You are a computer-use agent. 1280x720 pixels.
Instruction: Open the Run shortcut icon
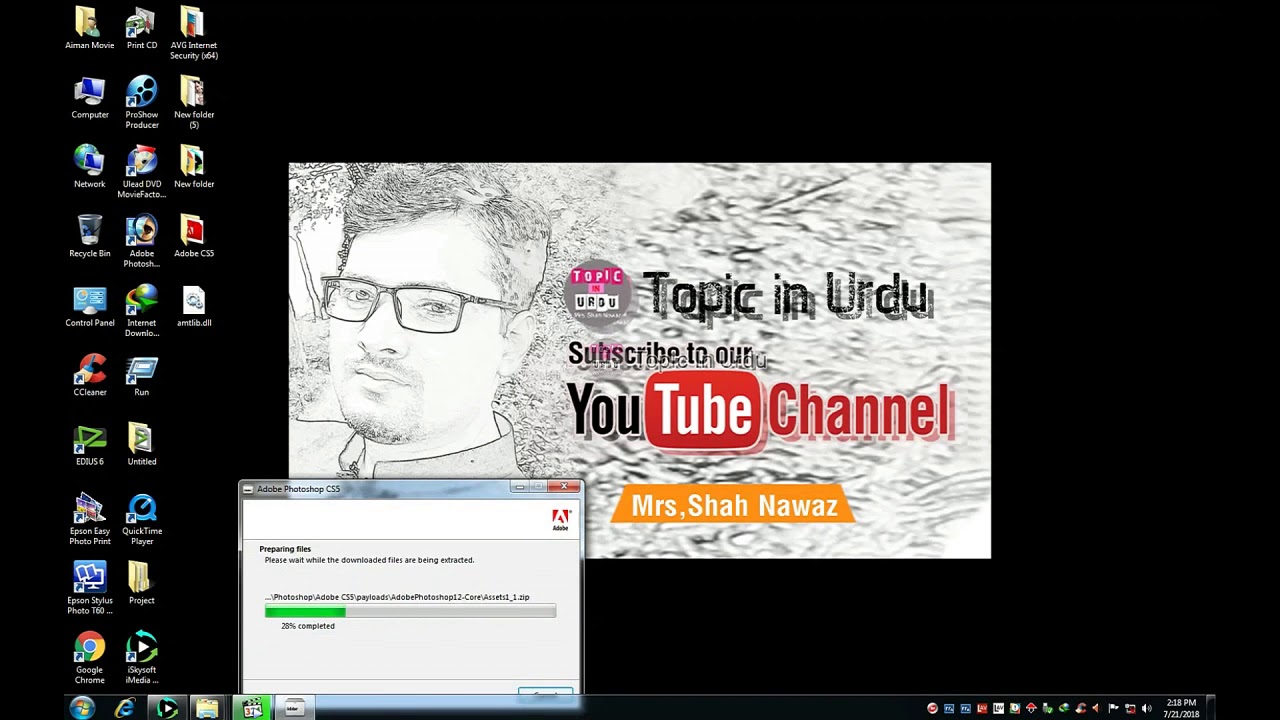[141, 376]
